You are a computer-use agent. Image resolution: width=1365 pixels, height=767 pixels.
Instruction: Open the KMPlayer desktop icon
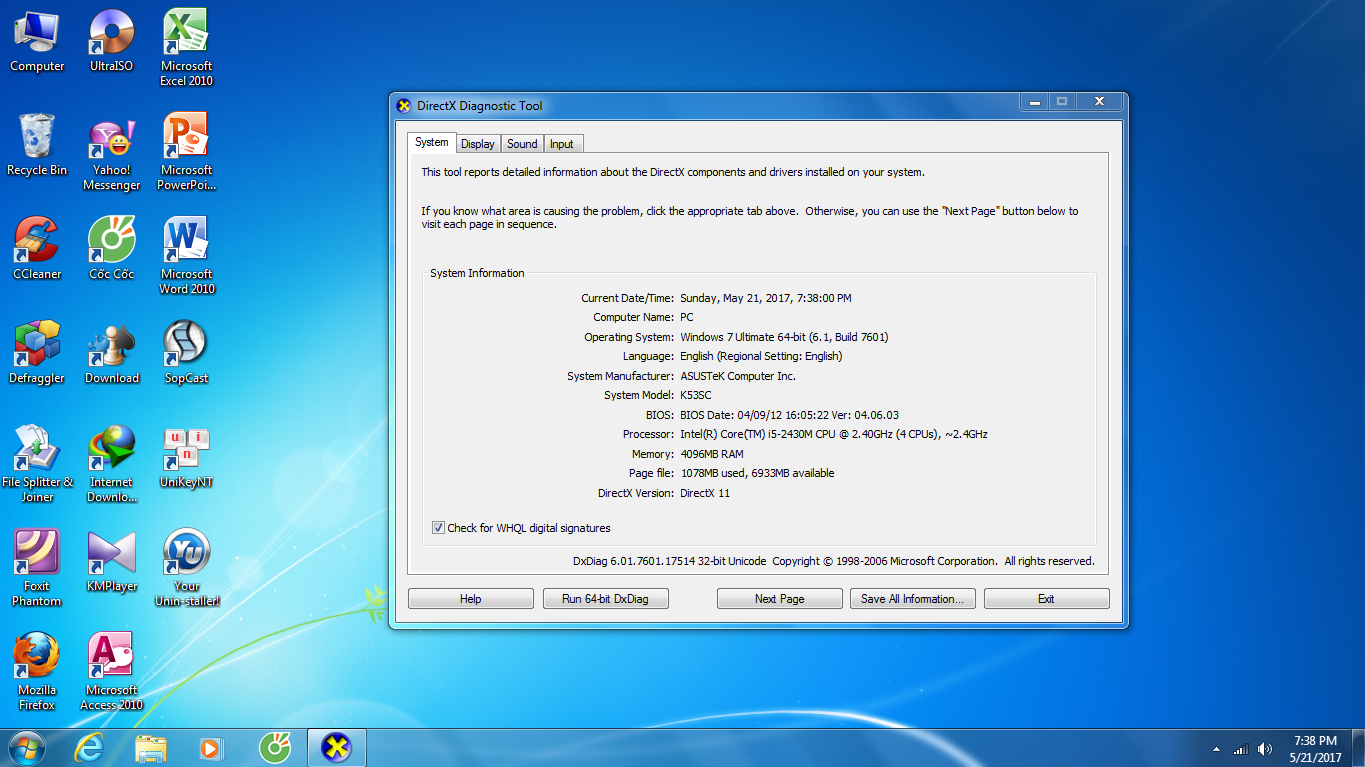point(111,553)
